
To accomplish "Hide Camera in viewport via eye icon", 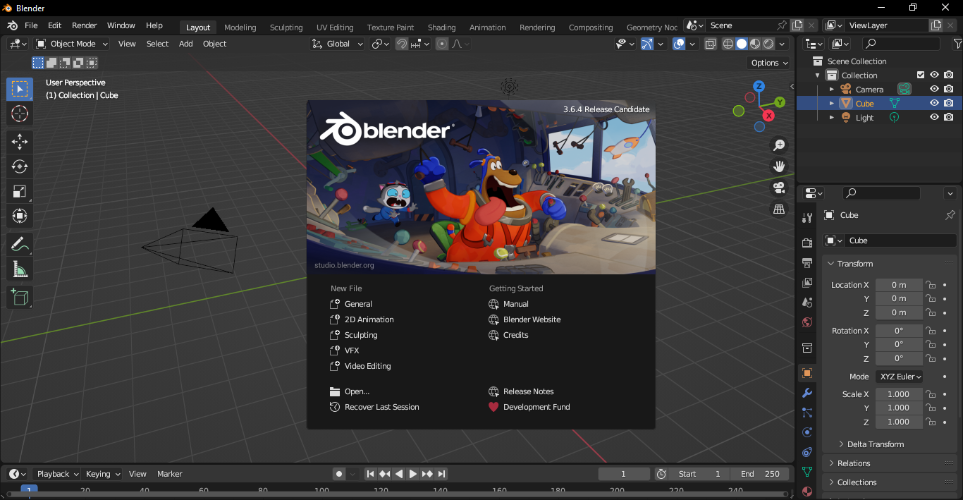I will 934,89.
